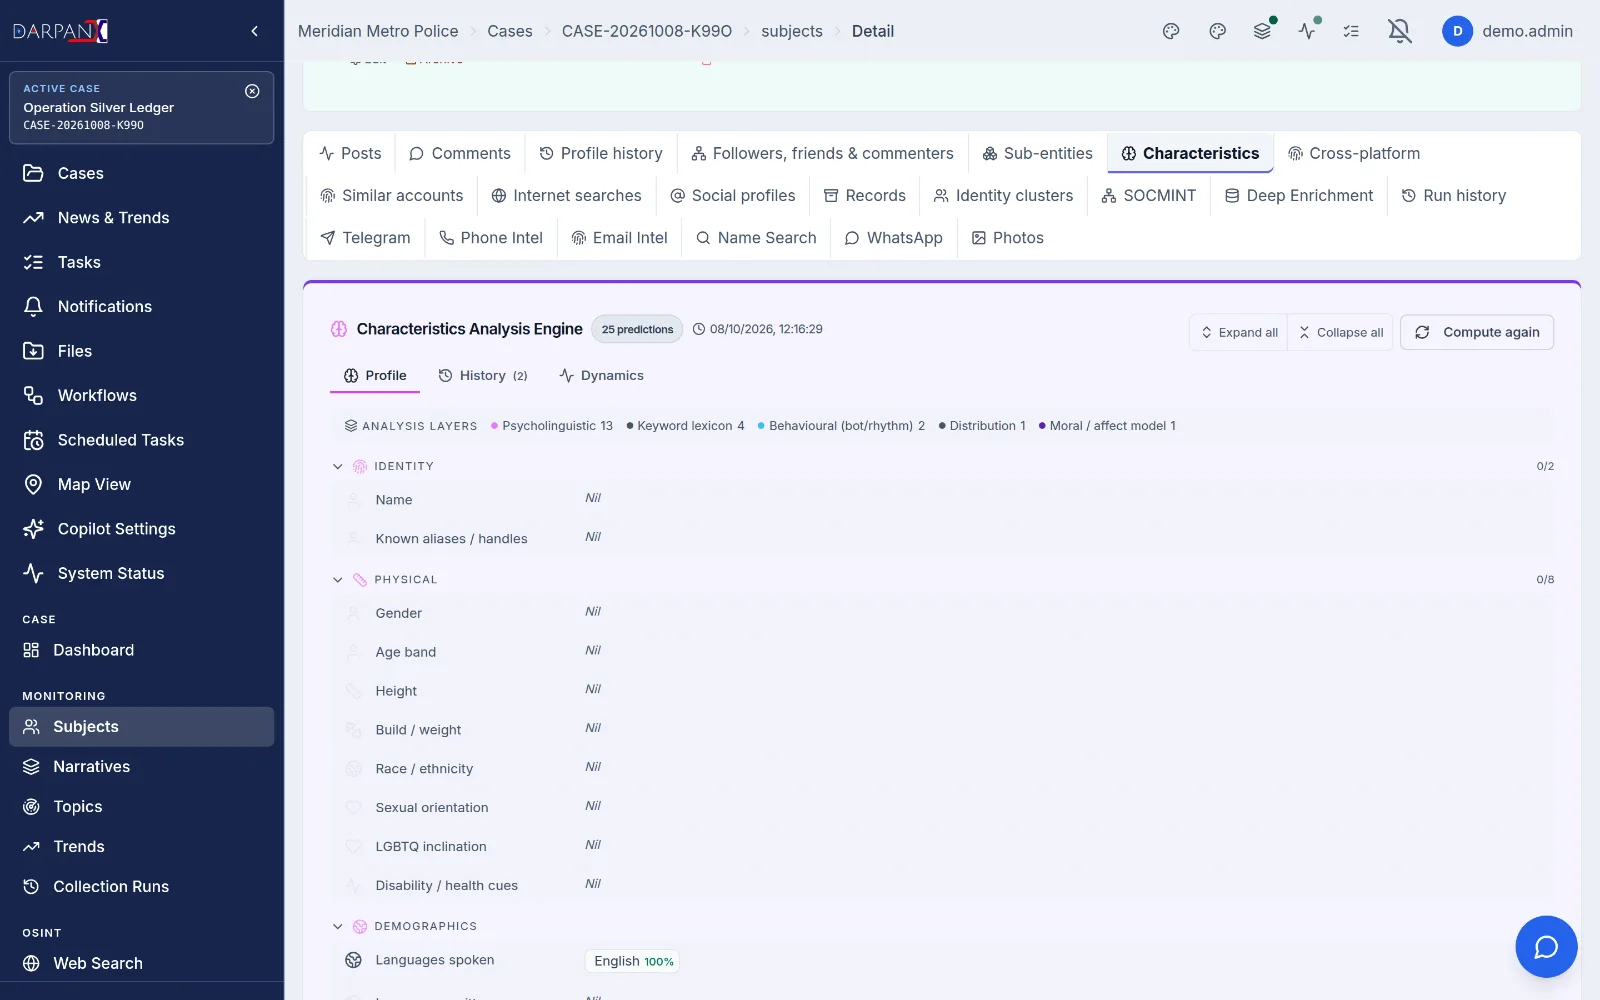1600x1000 pixels.
Task: Go to News & Trends
Action: [142, 218]
